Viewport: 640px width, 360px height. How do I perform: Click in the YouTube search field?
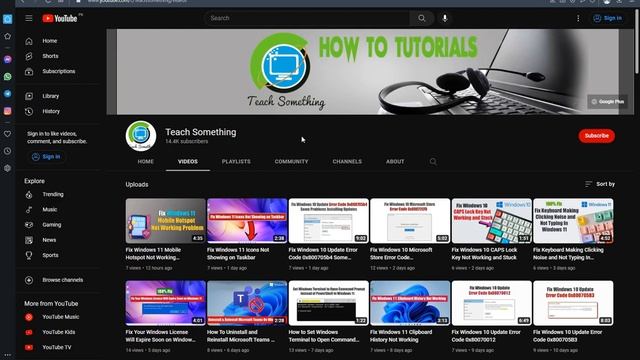coord(307,18)
